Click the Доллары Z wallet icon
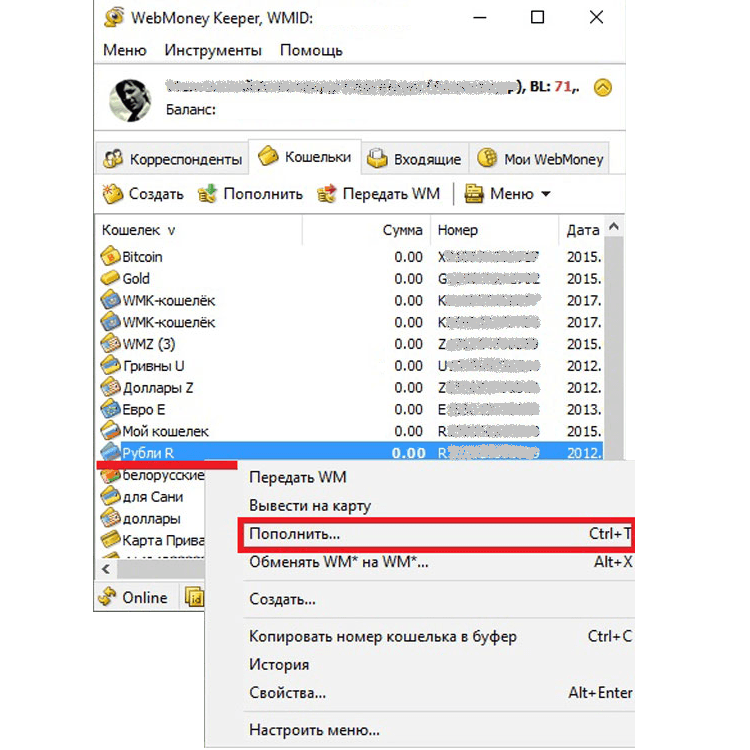 pyautogui.click(x=110, y=387)
